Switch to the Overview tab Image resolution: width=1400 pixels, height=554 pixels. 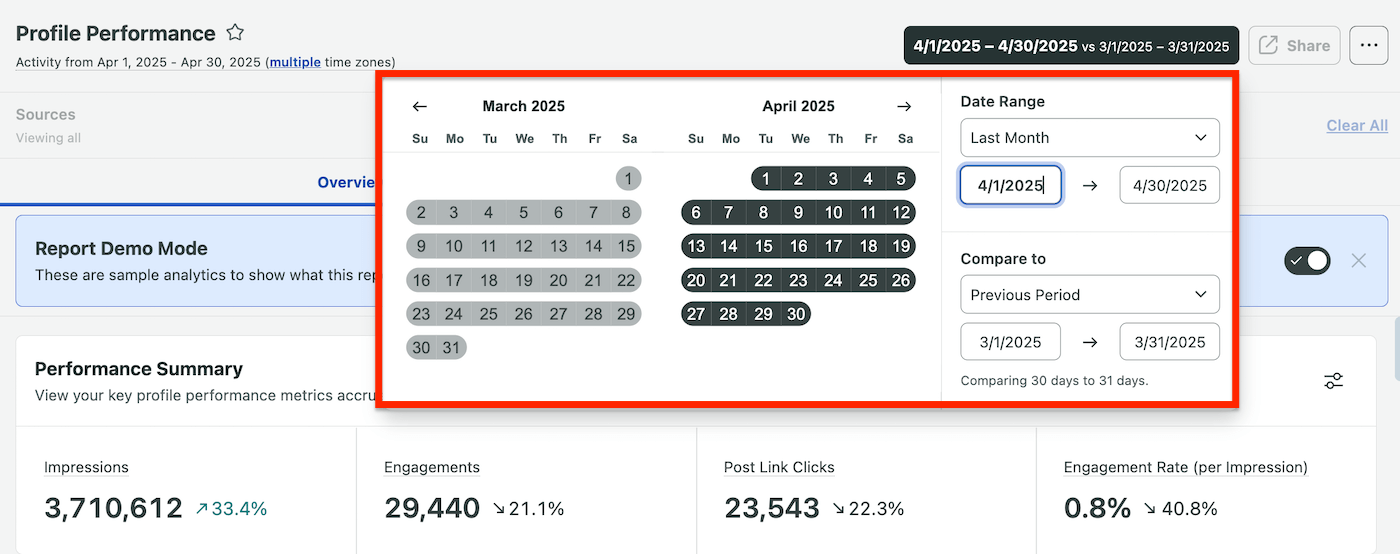(x=346, y=182)
